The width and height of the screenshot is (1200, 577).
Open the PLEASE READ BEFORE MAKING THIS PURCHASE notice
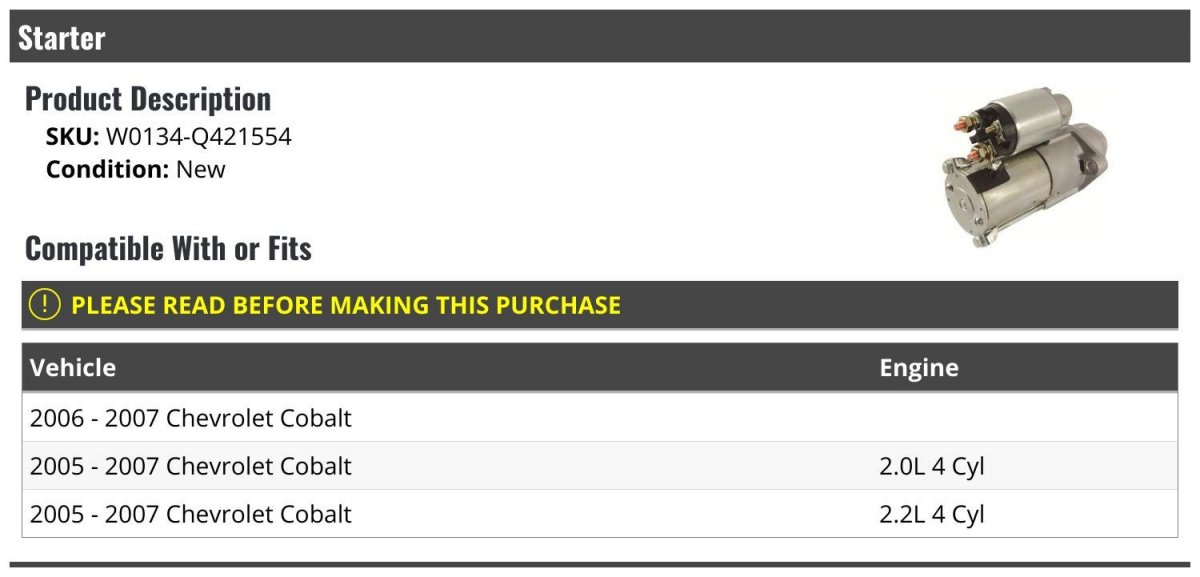coord(346,305)
